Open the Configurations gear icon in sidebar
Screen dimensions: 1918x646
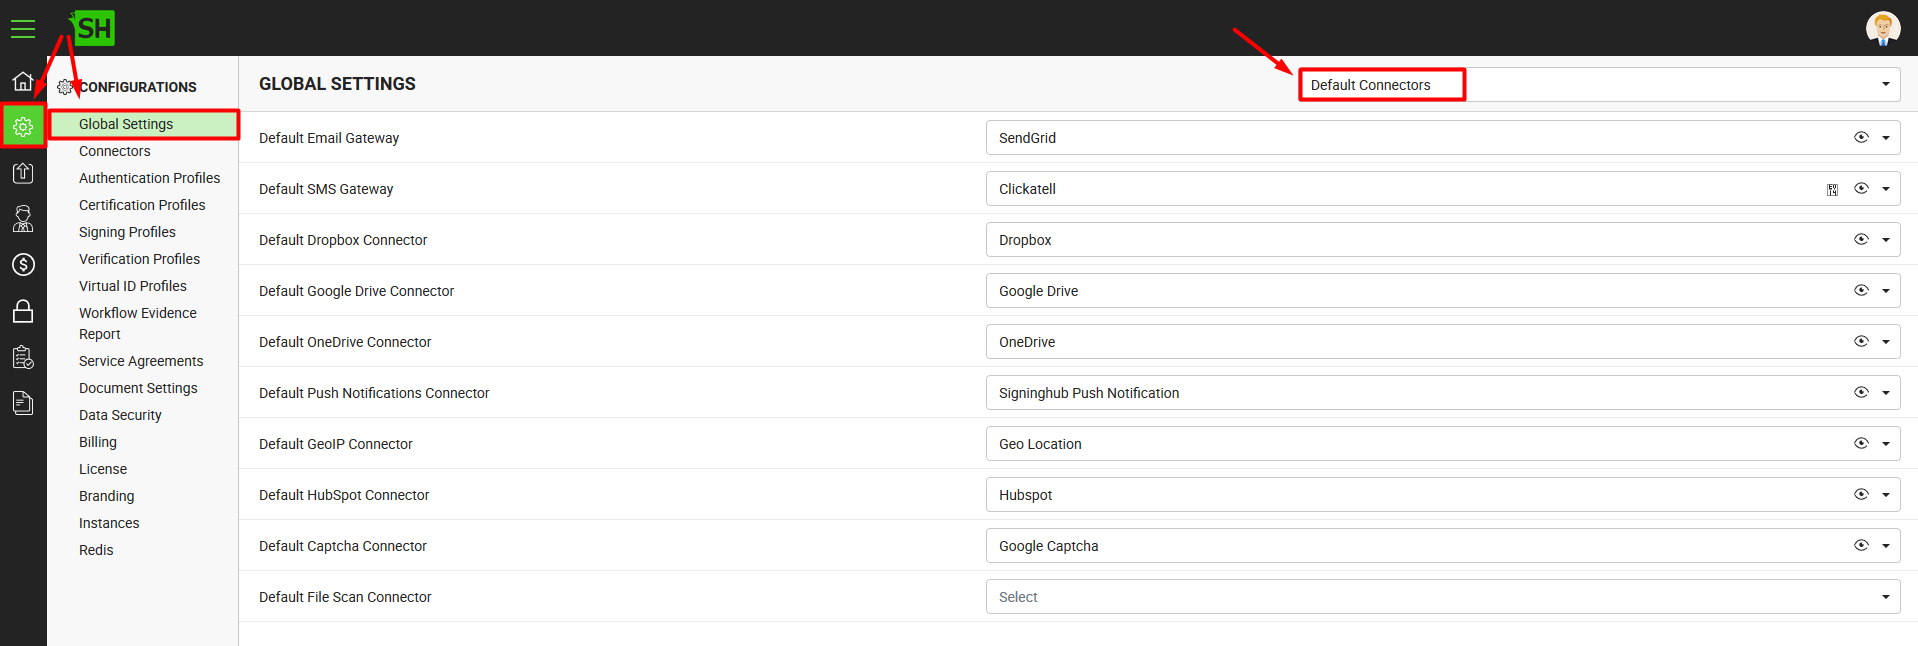point(23,127)
